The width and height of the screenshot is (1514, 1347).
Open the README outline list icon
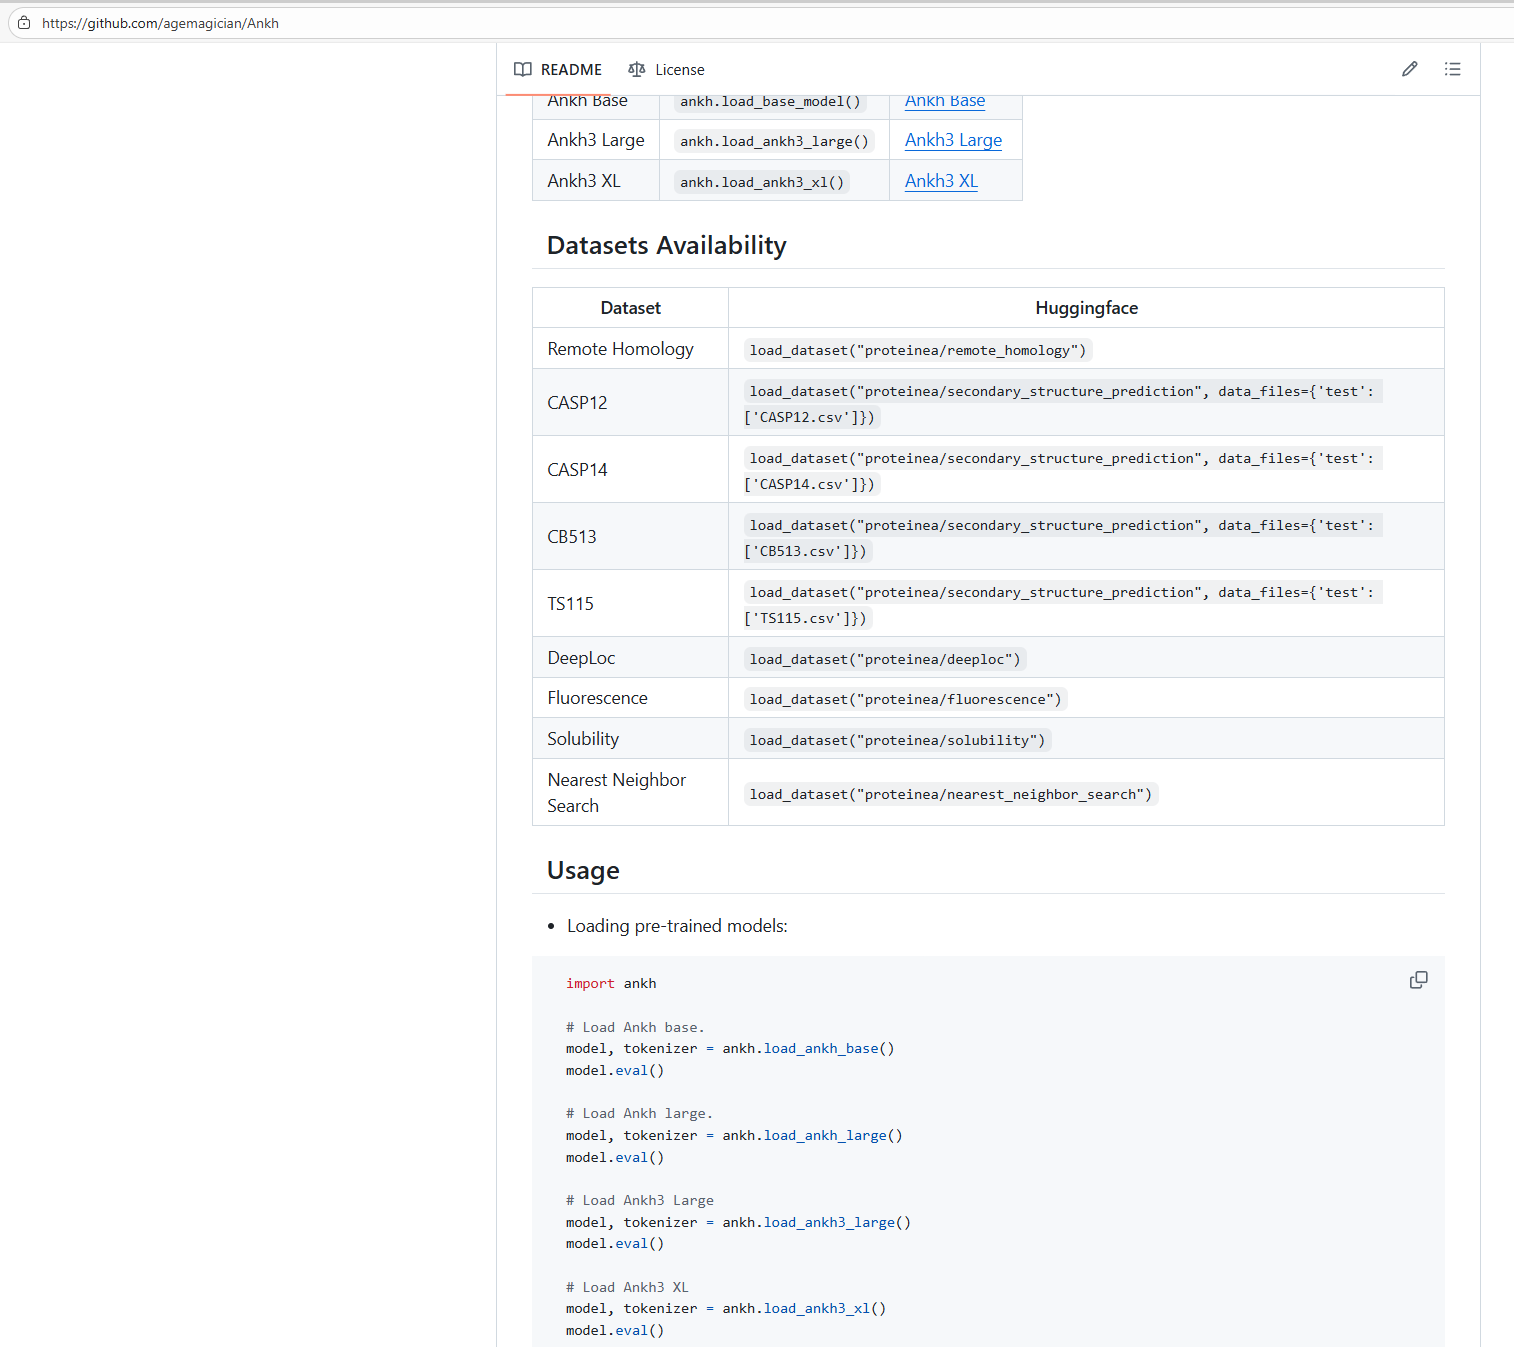tap(1452, 69)
